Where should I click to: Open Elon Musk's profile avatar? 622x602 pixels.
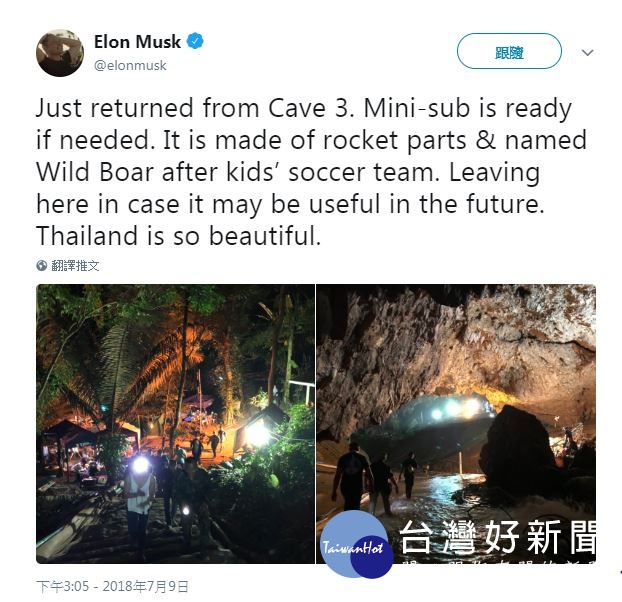pyautogui.click(x=60, y=53)
